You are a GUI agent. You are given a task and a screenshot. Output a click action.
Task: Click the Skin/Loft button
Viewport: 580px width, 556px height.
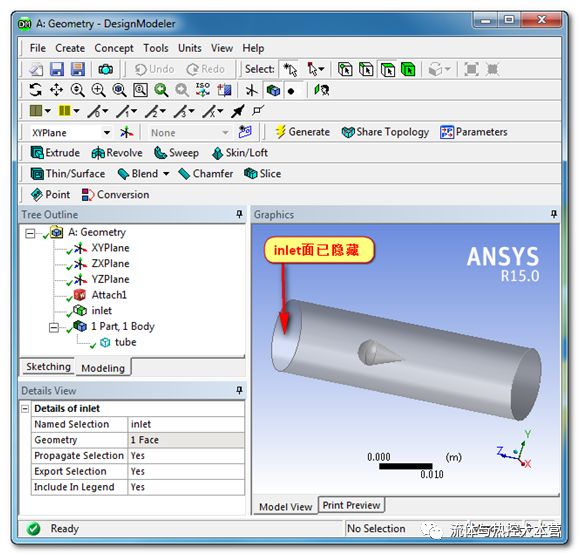pyautogui.click(x=240, y=153)
